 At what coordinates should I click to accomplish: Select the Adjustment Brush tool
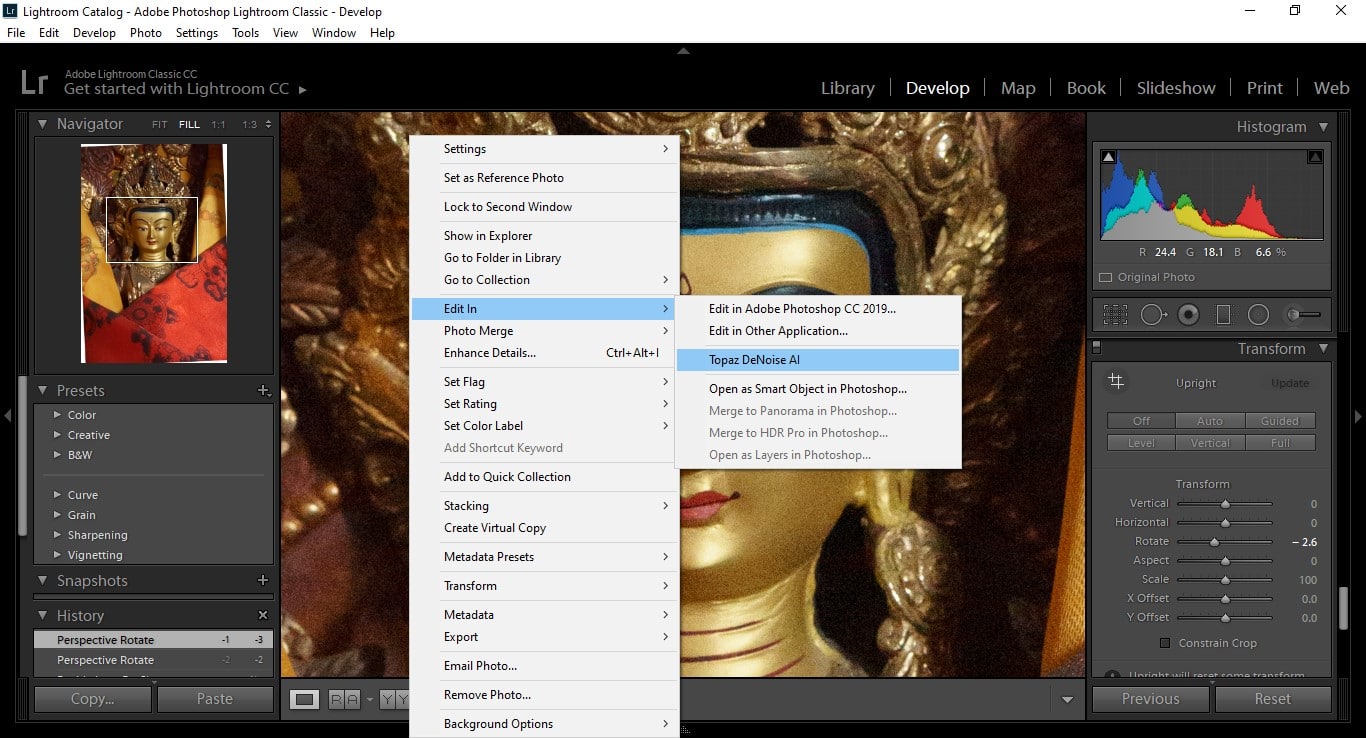[x=1302, y=314]
